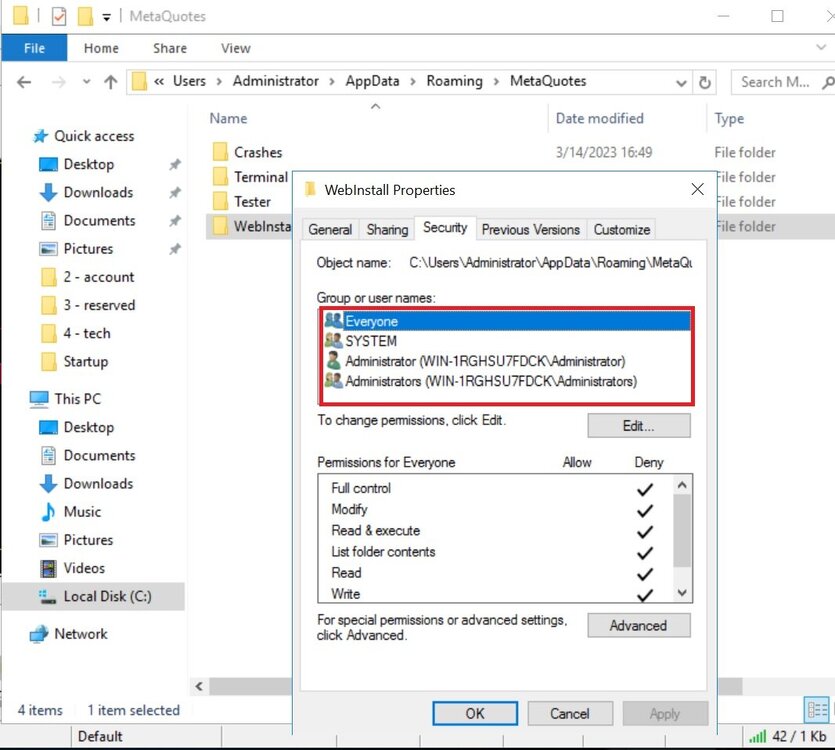Sort by Date modified column header
This screenshot has width=835, height=750.
tap(600, 118)
